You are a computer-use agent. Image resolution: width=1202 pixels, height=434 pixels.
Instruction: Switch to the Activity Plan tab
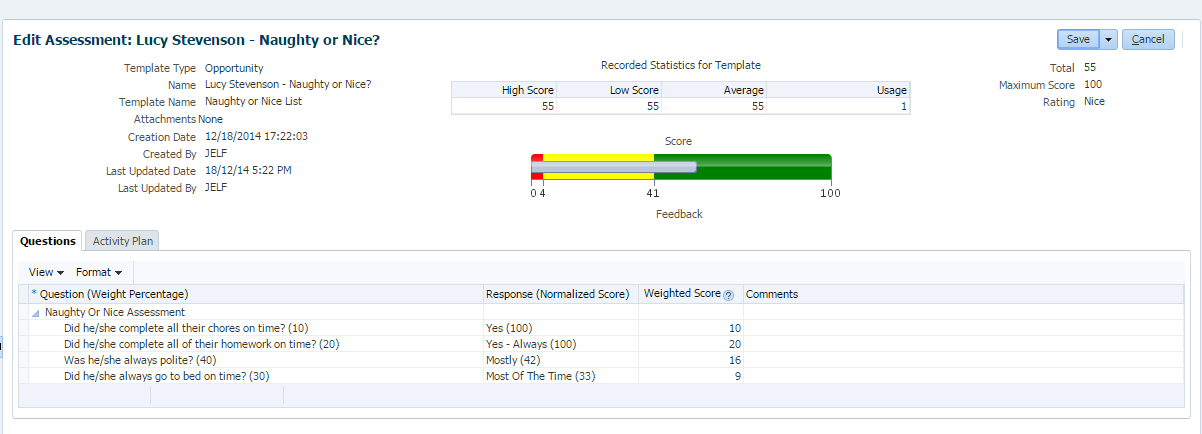121,241
